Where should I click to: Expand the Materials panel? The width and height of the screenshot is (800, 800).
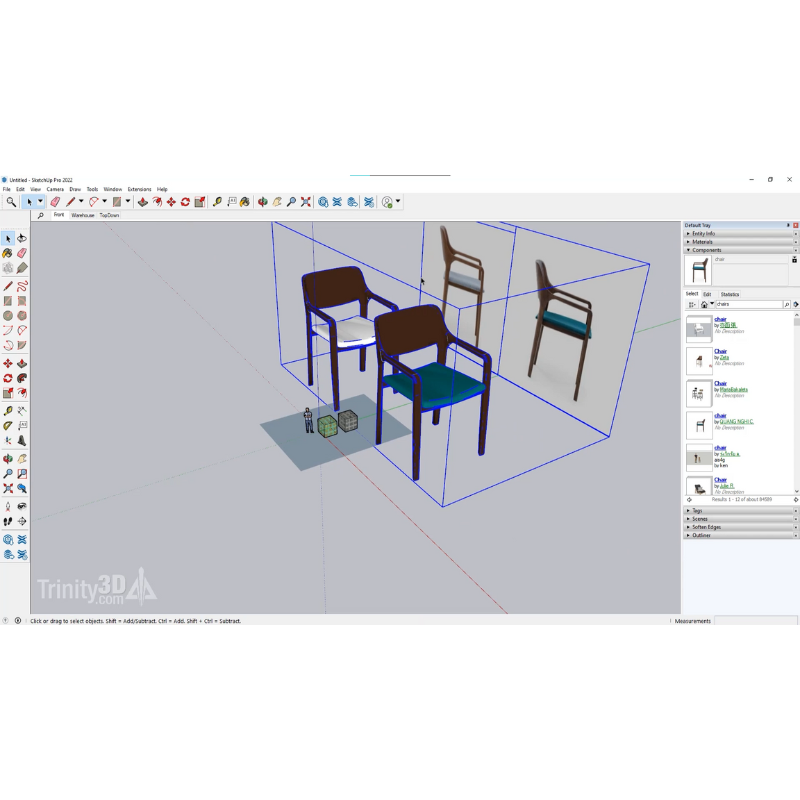pos(703,242)
